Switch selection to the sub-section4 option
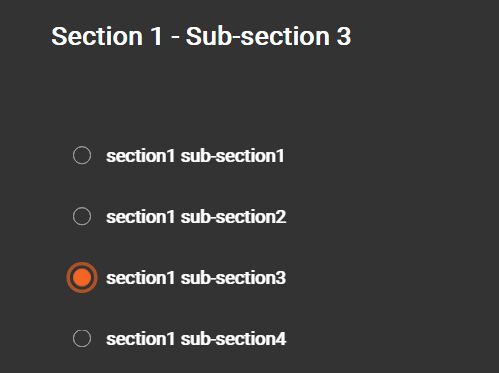The image size is (499, 373). [x=82, y=339]
